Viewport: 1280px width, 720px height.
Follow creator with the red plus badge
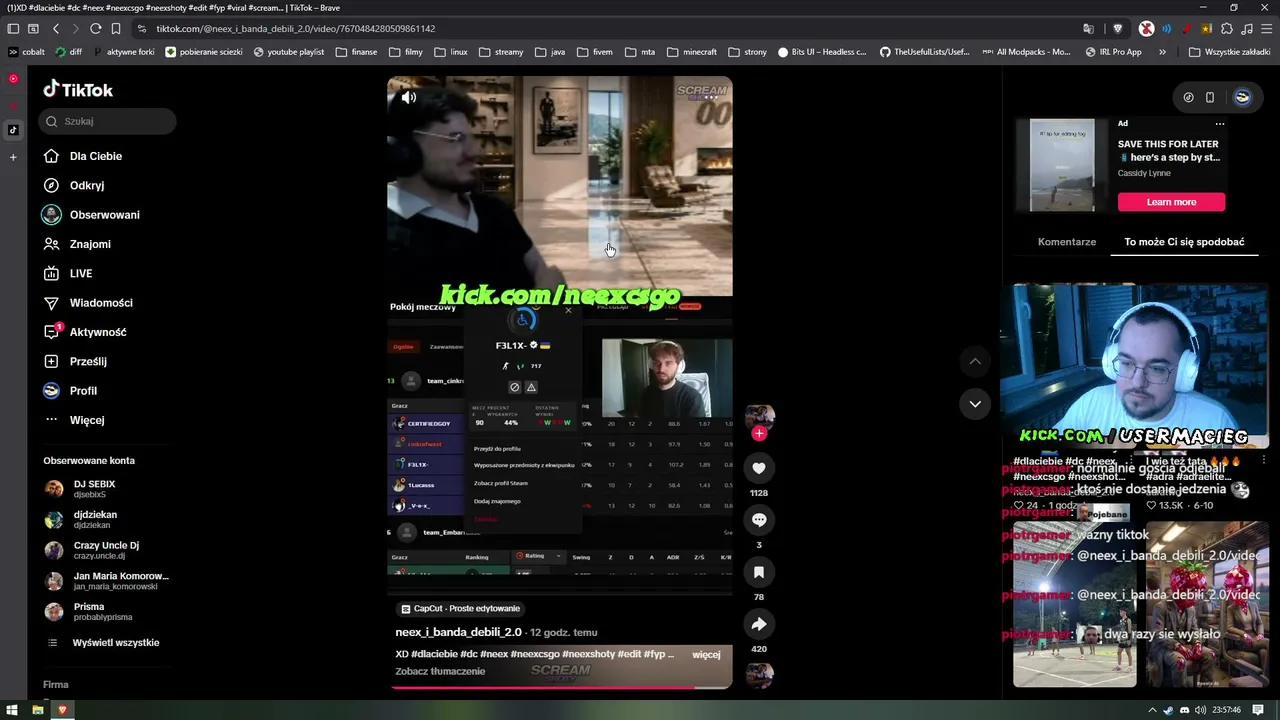(x=759, y=433)
